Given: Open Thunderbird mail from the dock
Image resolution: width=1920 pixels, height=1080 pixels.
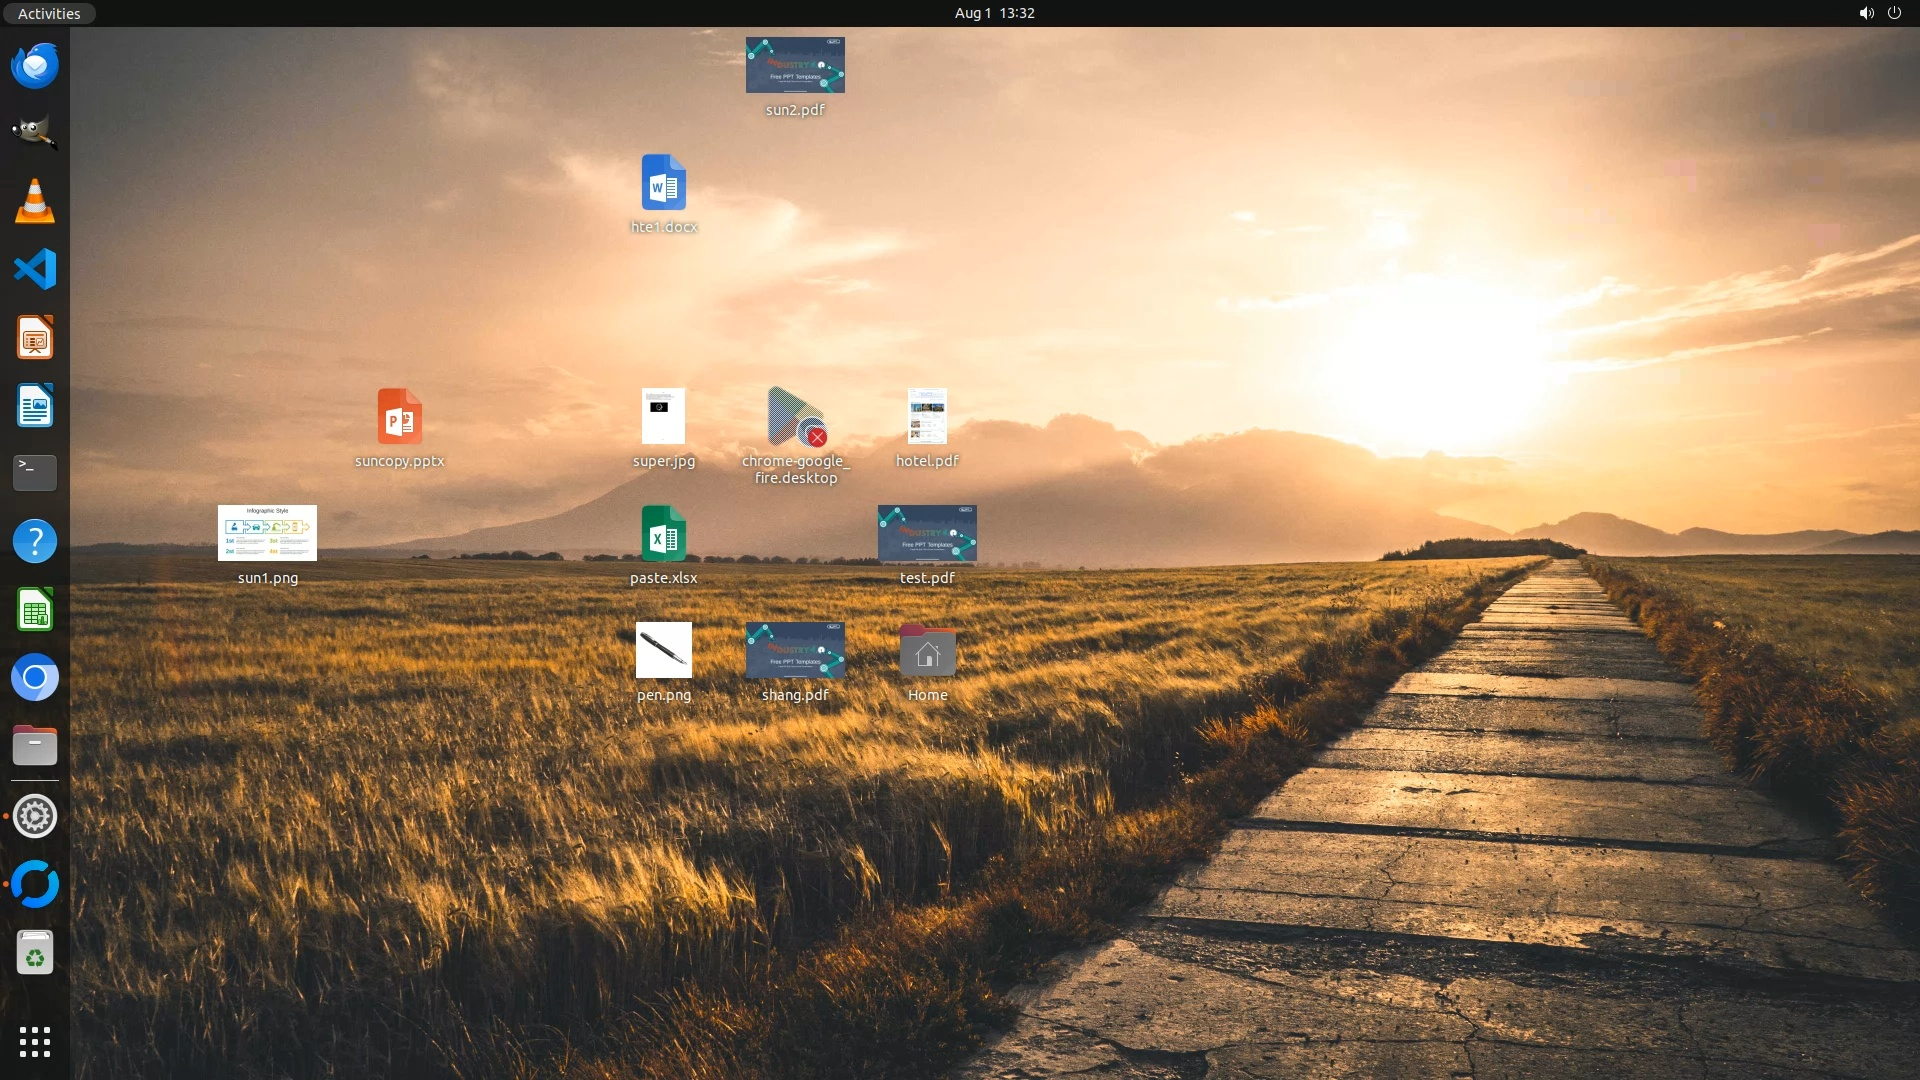Looking at the screenshot, I should [x=35, y=66].
